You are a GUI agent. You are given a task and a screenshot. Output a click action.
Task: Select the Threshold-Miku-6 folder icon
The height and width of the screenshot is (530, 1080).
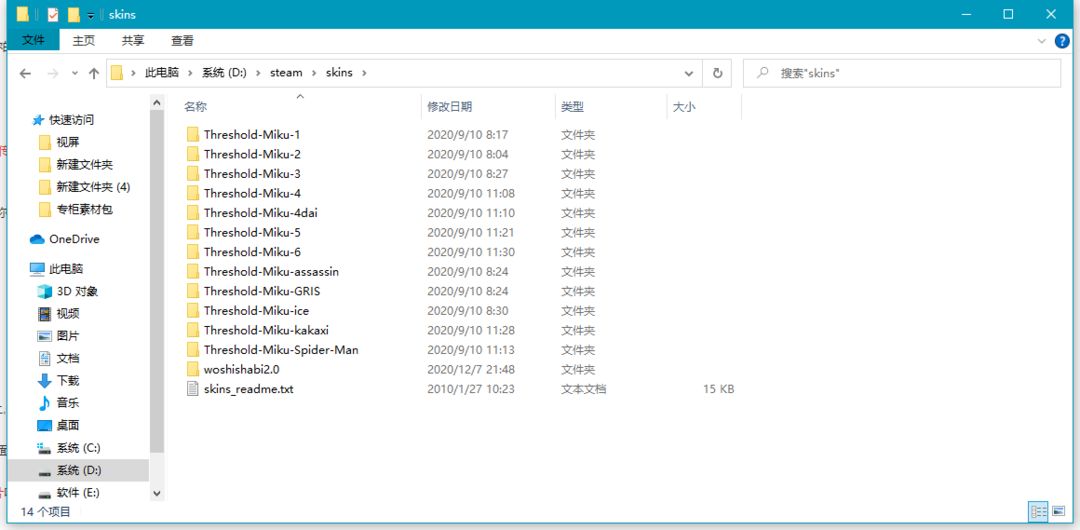point(193,252)
